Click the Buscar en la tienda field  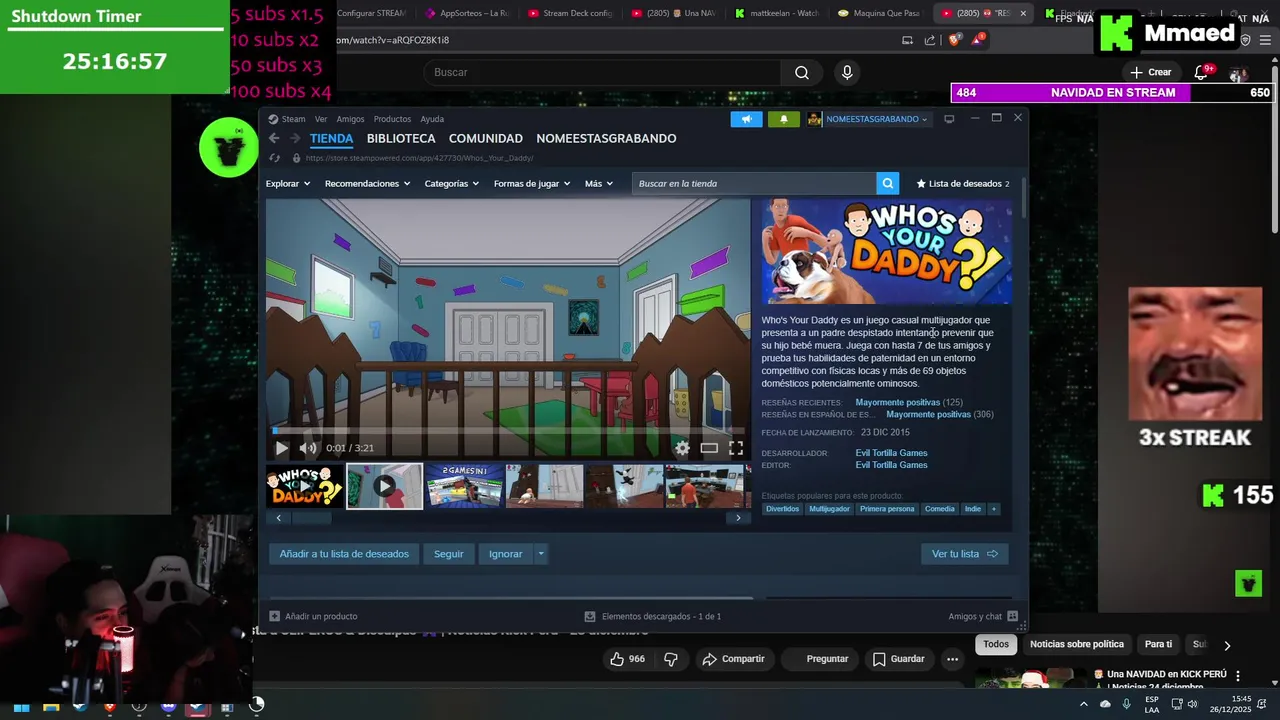(x=754, y=183)
